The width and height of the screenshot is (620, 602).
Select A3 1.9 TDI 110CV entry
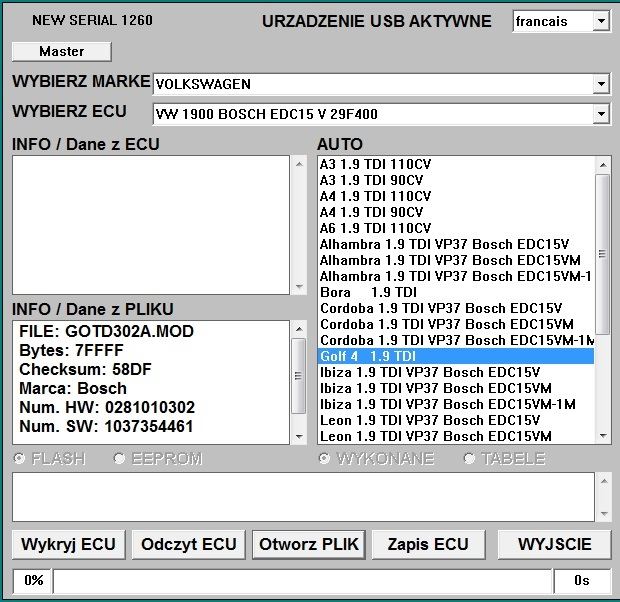pos(456,164)
